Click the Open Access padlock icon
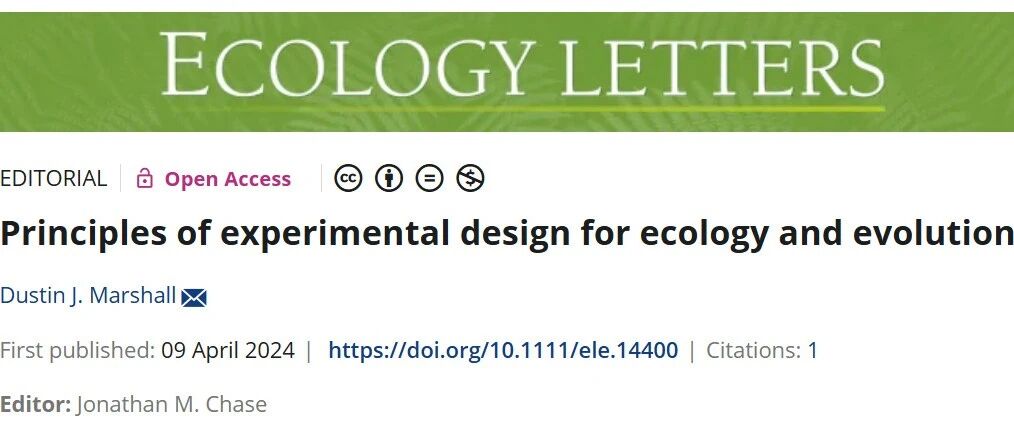The height and width of the screenshot is (432, 1014). [x=145, y=178]
